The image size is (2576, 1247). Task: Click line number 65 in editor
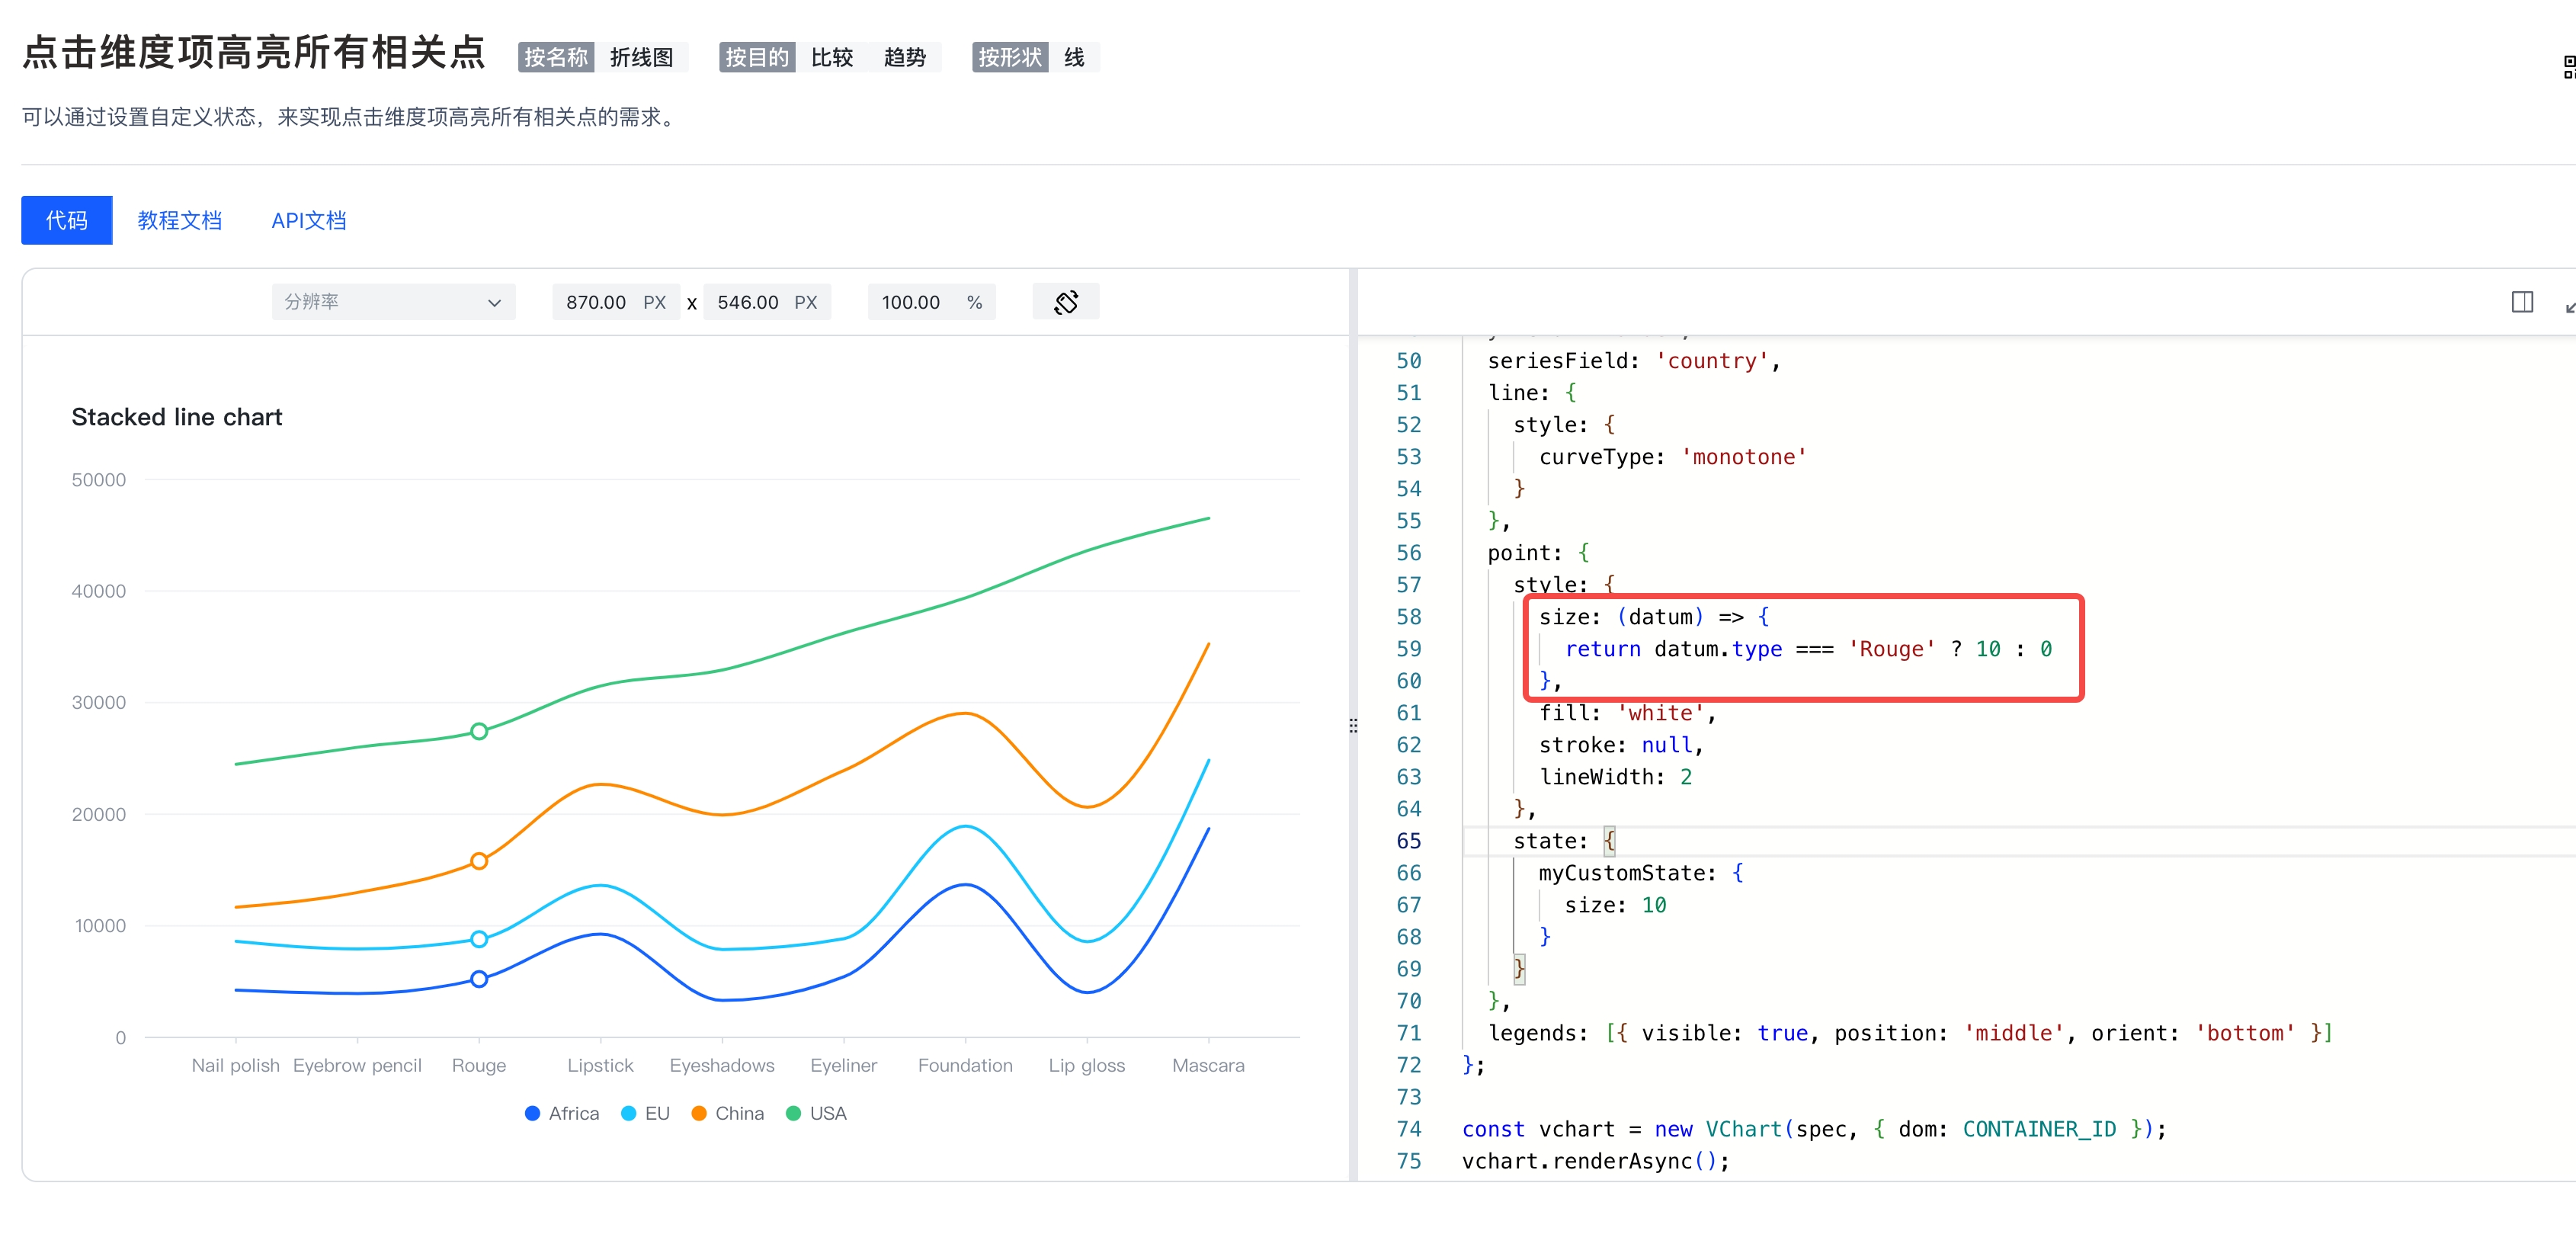click(x=1408, y=841)
